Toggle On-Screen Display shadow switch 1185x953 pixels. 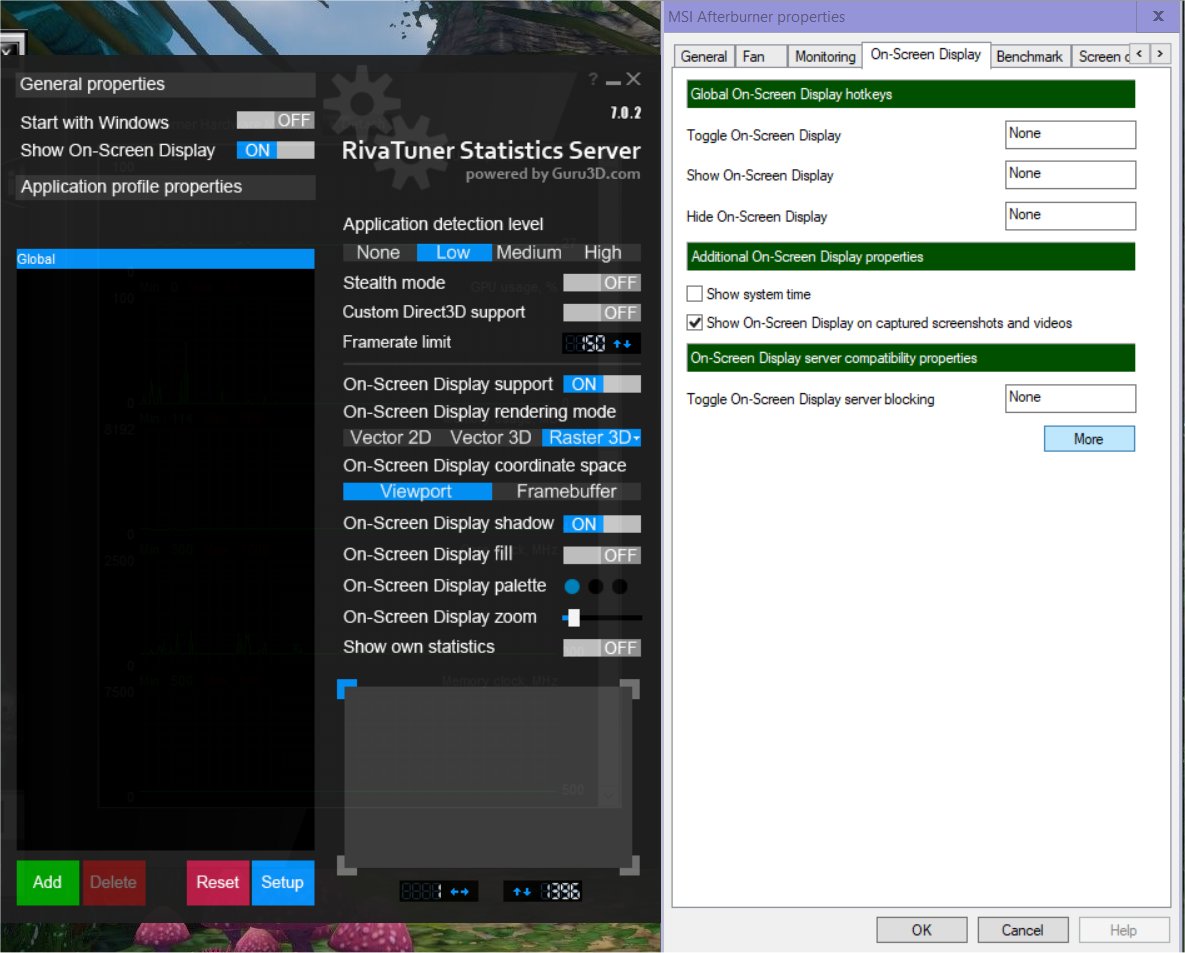coord(602,524)
